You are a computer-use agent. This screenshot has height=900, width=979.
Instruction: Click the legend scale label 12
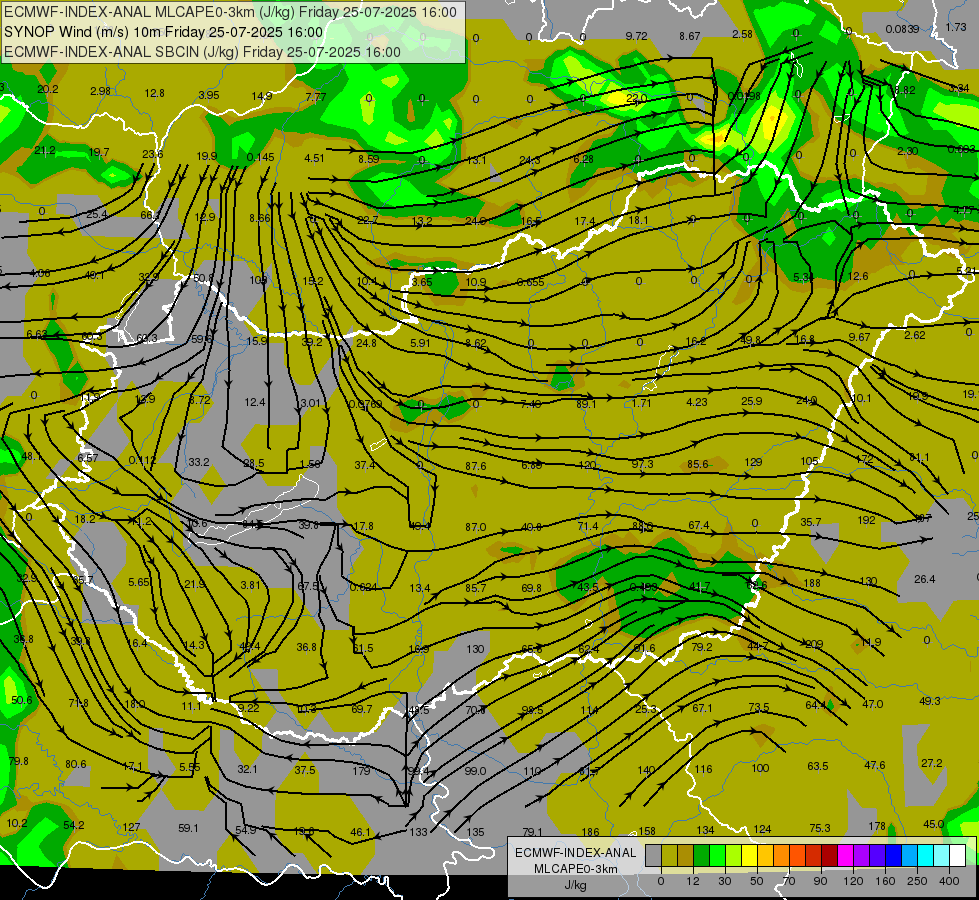pyautogui.click(x=693, y=881)
